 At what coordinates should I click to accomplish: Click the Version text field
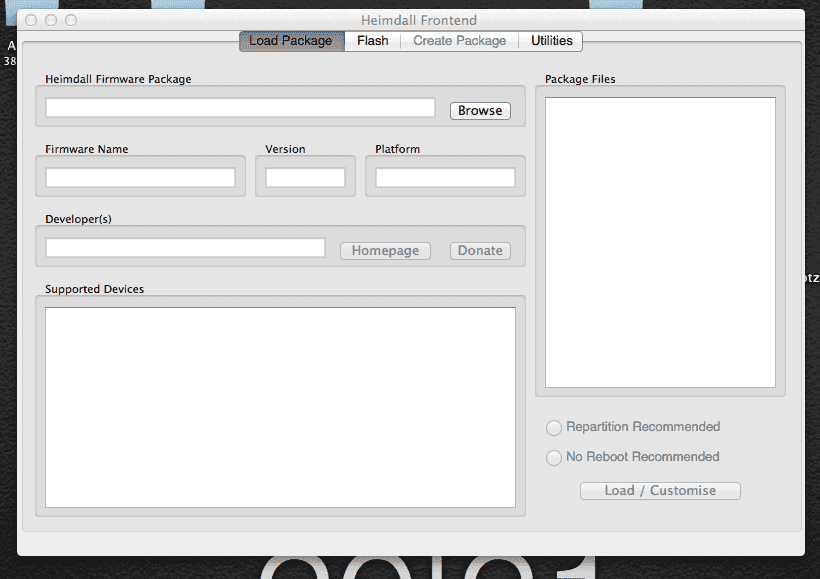pos(305,178)
